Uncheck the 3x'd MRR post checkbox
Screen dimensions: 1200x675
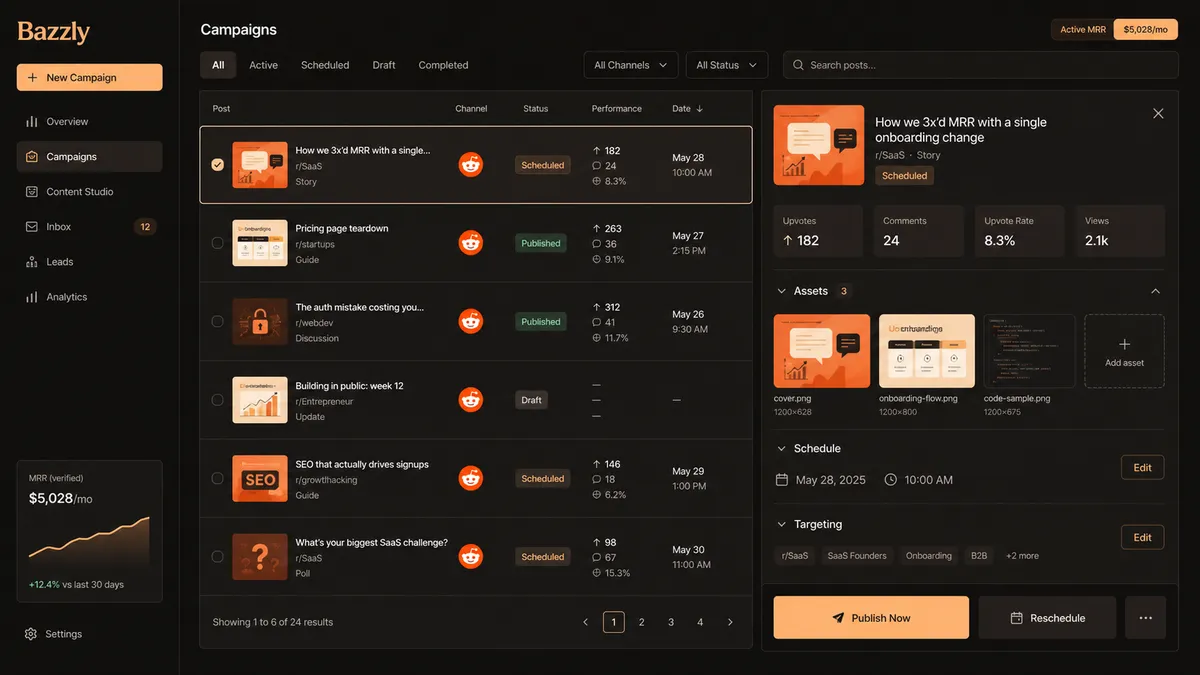217,165
